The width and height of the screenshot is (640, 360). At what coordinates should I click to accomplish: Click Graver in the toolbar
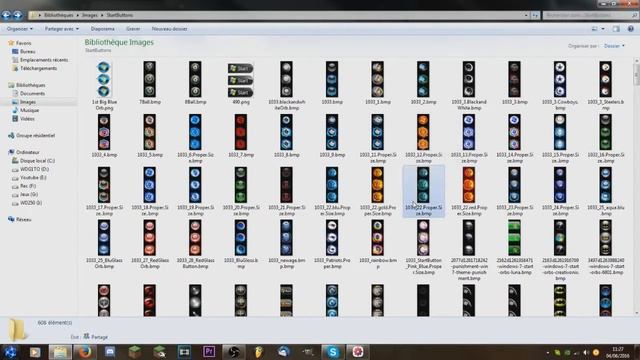(133, 29)
